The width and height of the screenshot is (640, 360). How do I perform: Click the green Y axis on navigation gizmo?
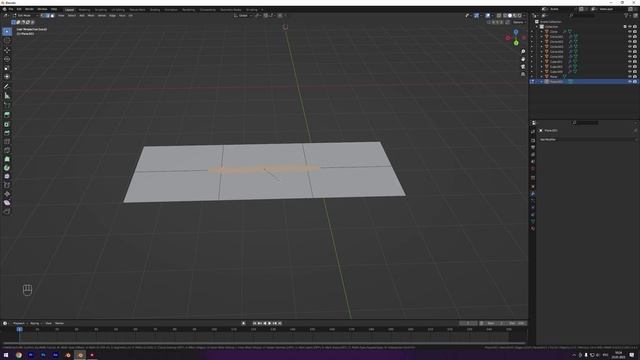[x=516, y=43]
